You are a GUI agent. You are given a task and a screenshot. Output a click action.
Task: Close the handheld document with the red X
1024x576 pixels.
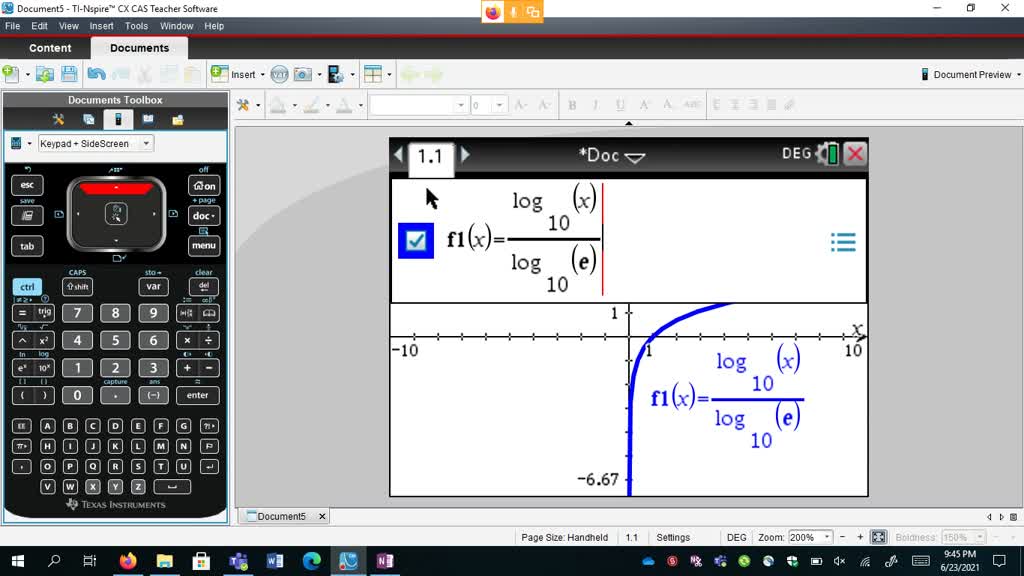pyautogui.click(x=855, y=154)
